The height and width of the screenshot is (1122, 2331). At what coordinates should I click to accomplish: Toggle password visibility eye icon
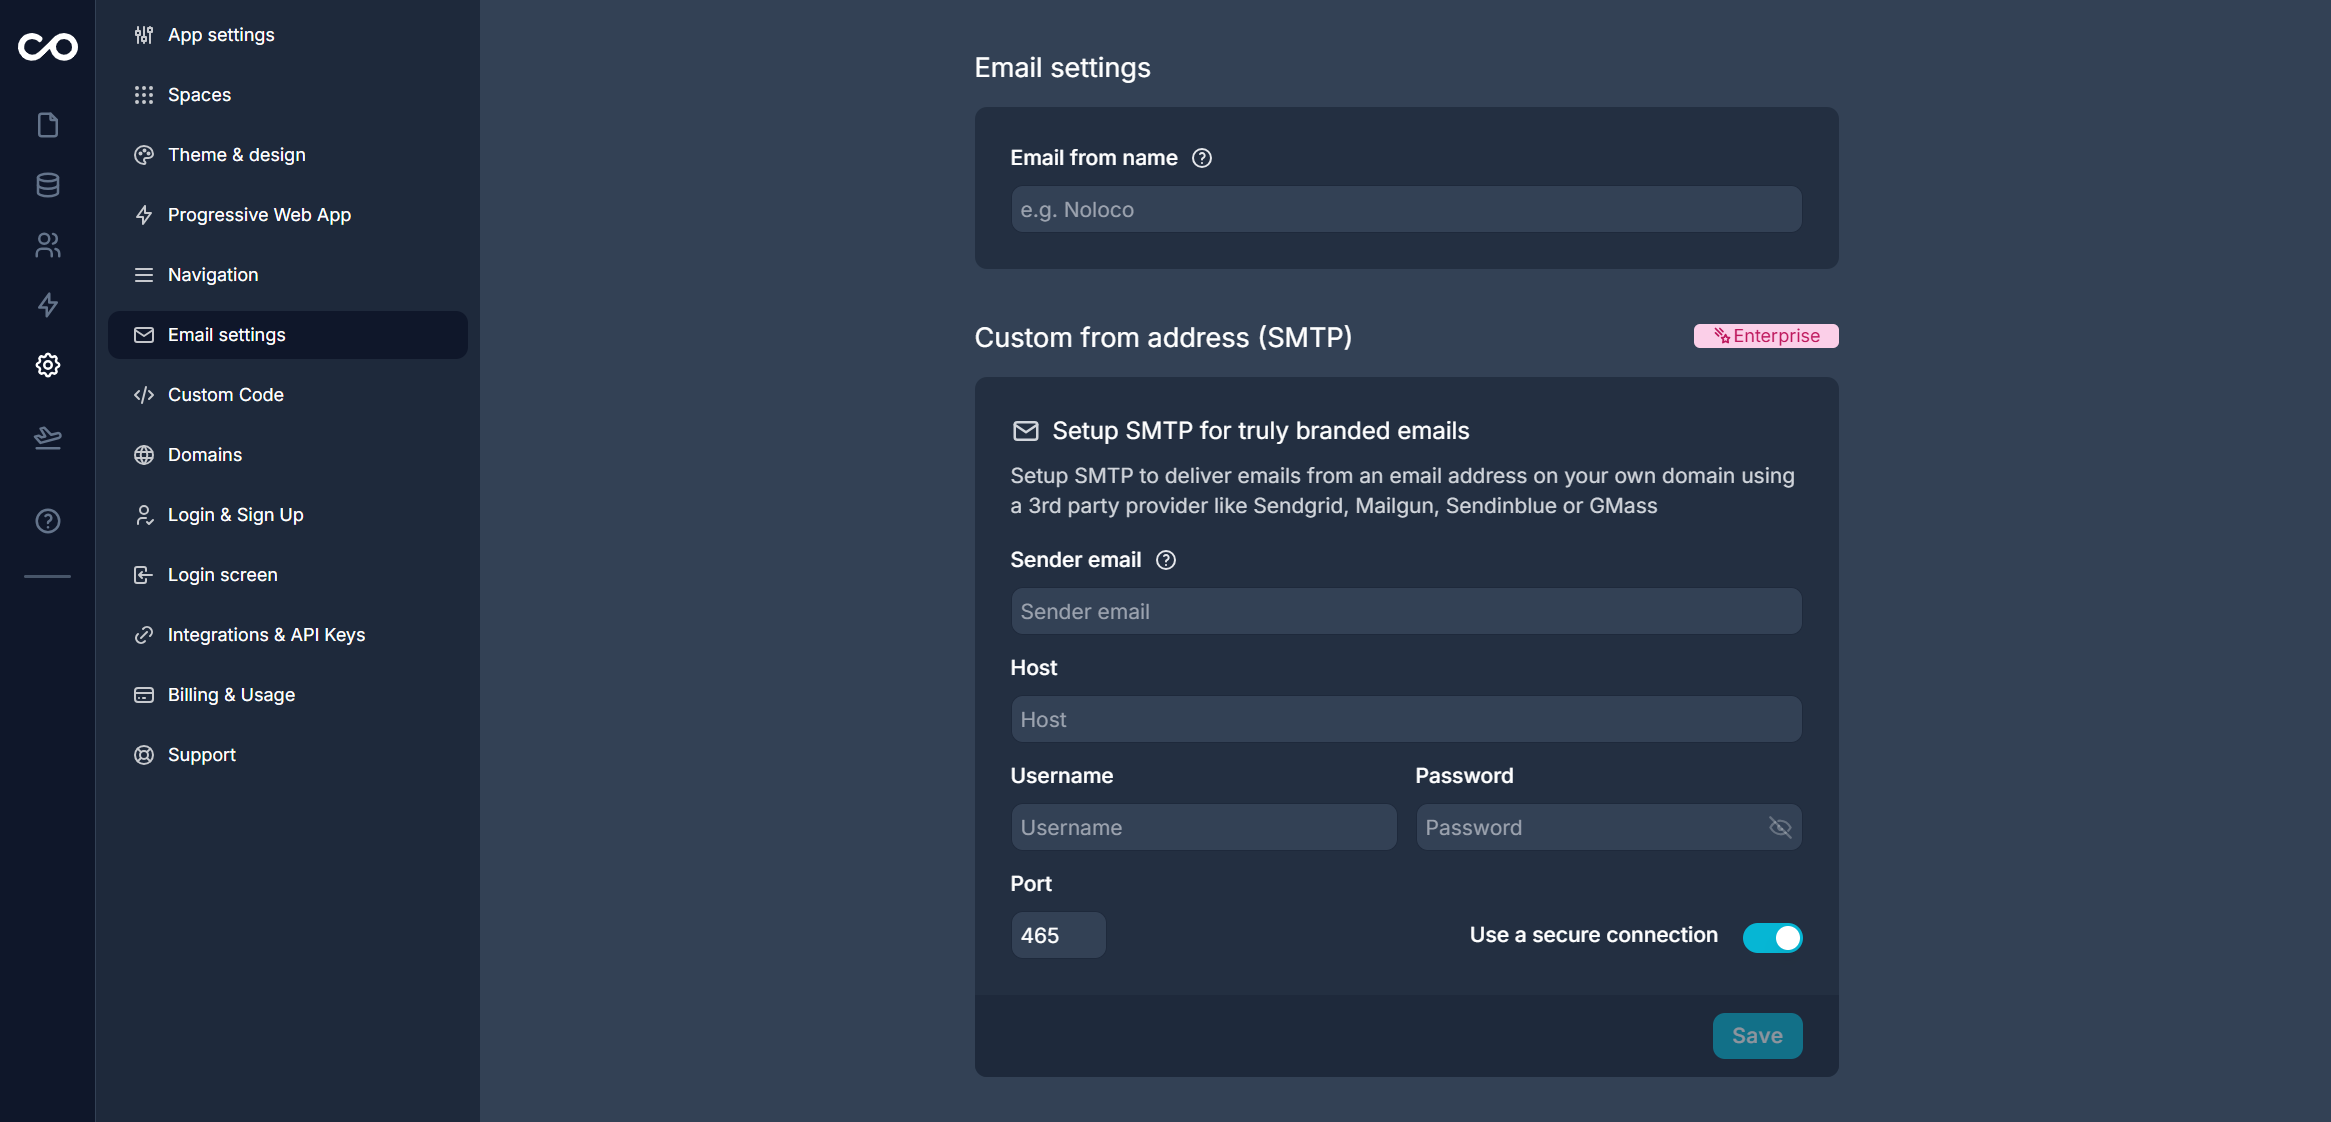click(x=1780, y=827)
